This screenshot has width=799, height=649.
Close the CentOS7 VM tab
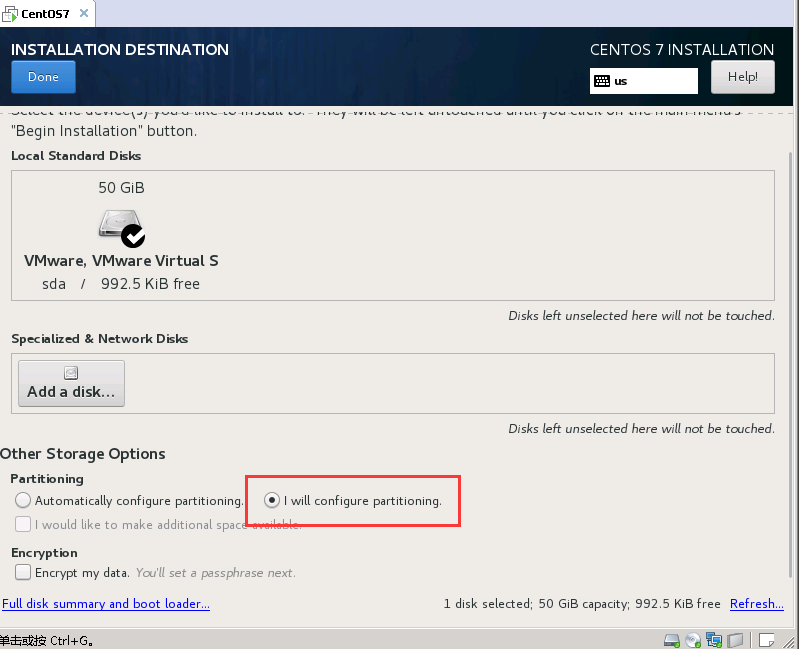(x=84, y=13)
